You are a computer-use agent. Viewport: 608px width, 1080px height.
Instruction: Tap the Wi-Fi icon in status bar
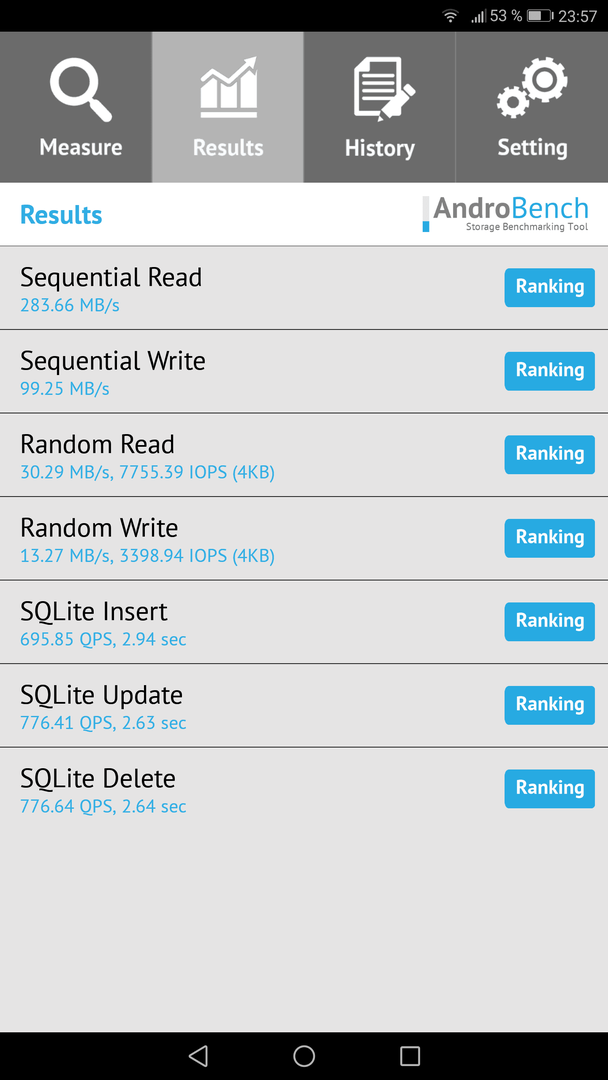(450, 16)
